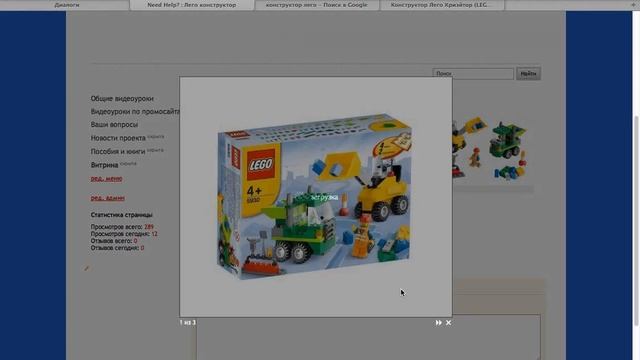Switch to конструктор лего Google search tab
Viewport: 640px width, 360px height.
tap(317, 5)
